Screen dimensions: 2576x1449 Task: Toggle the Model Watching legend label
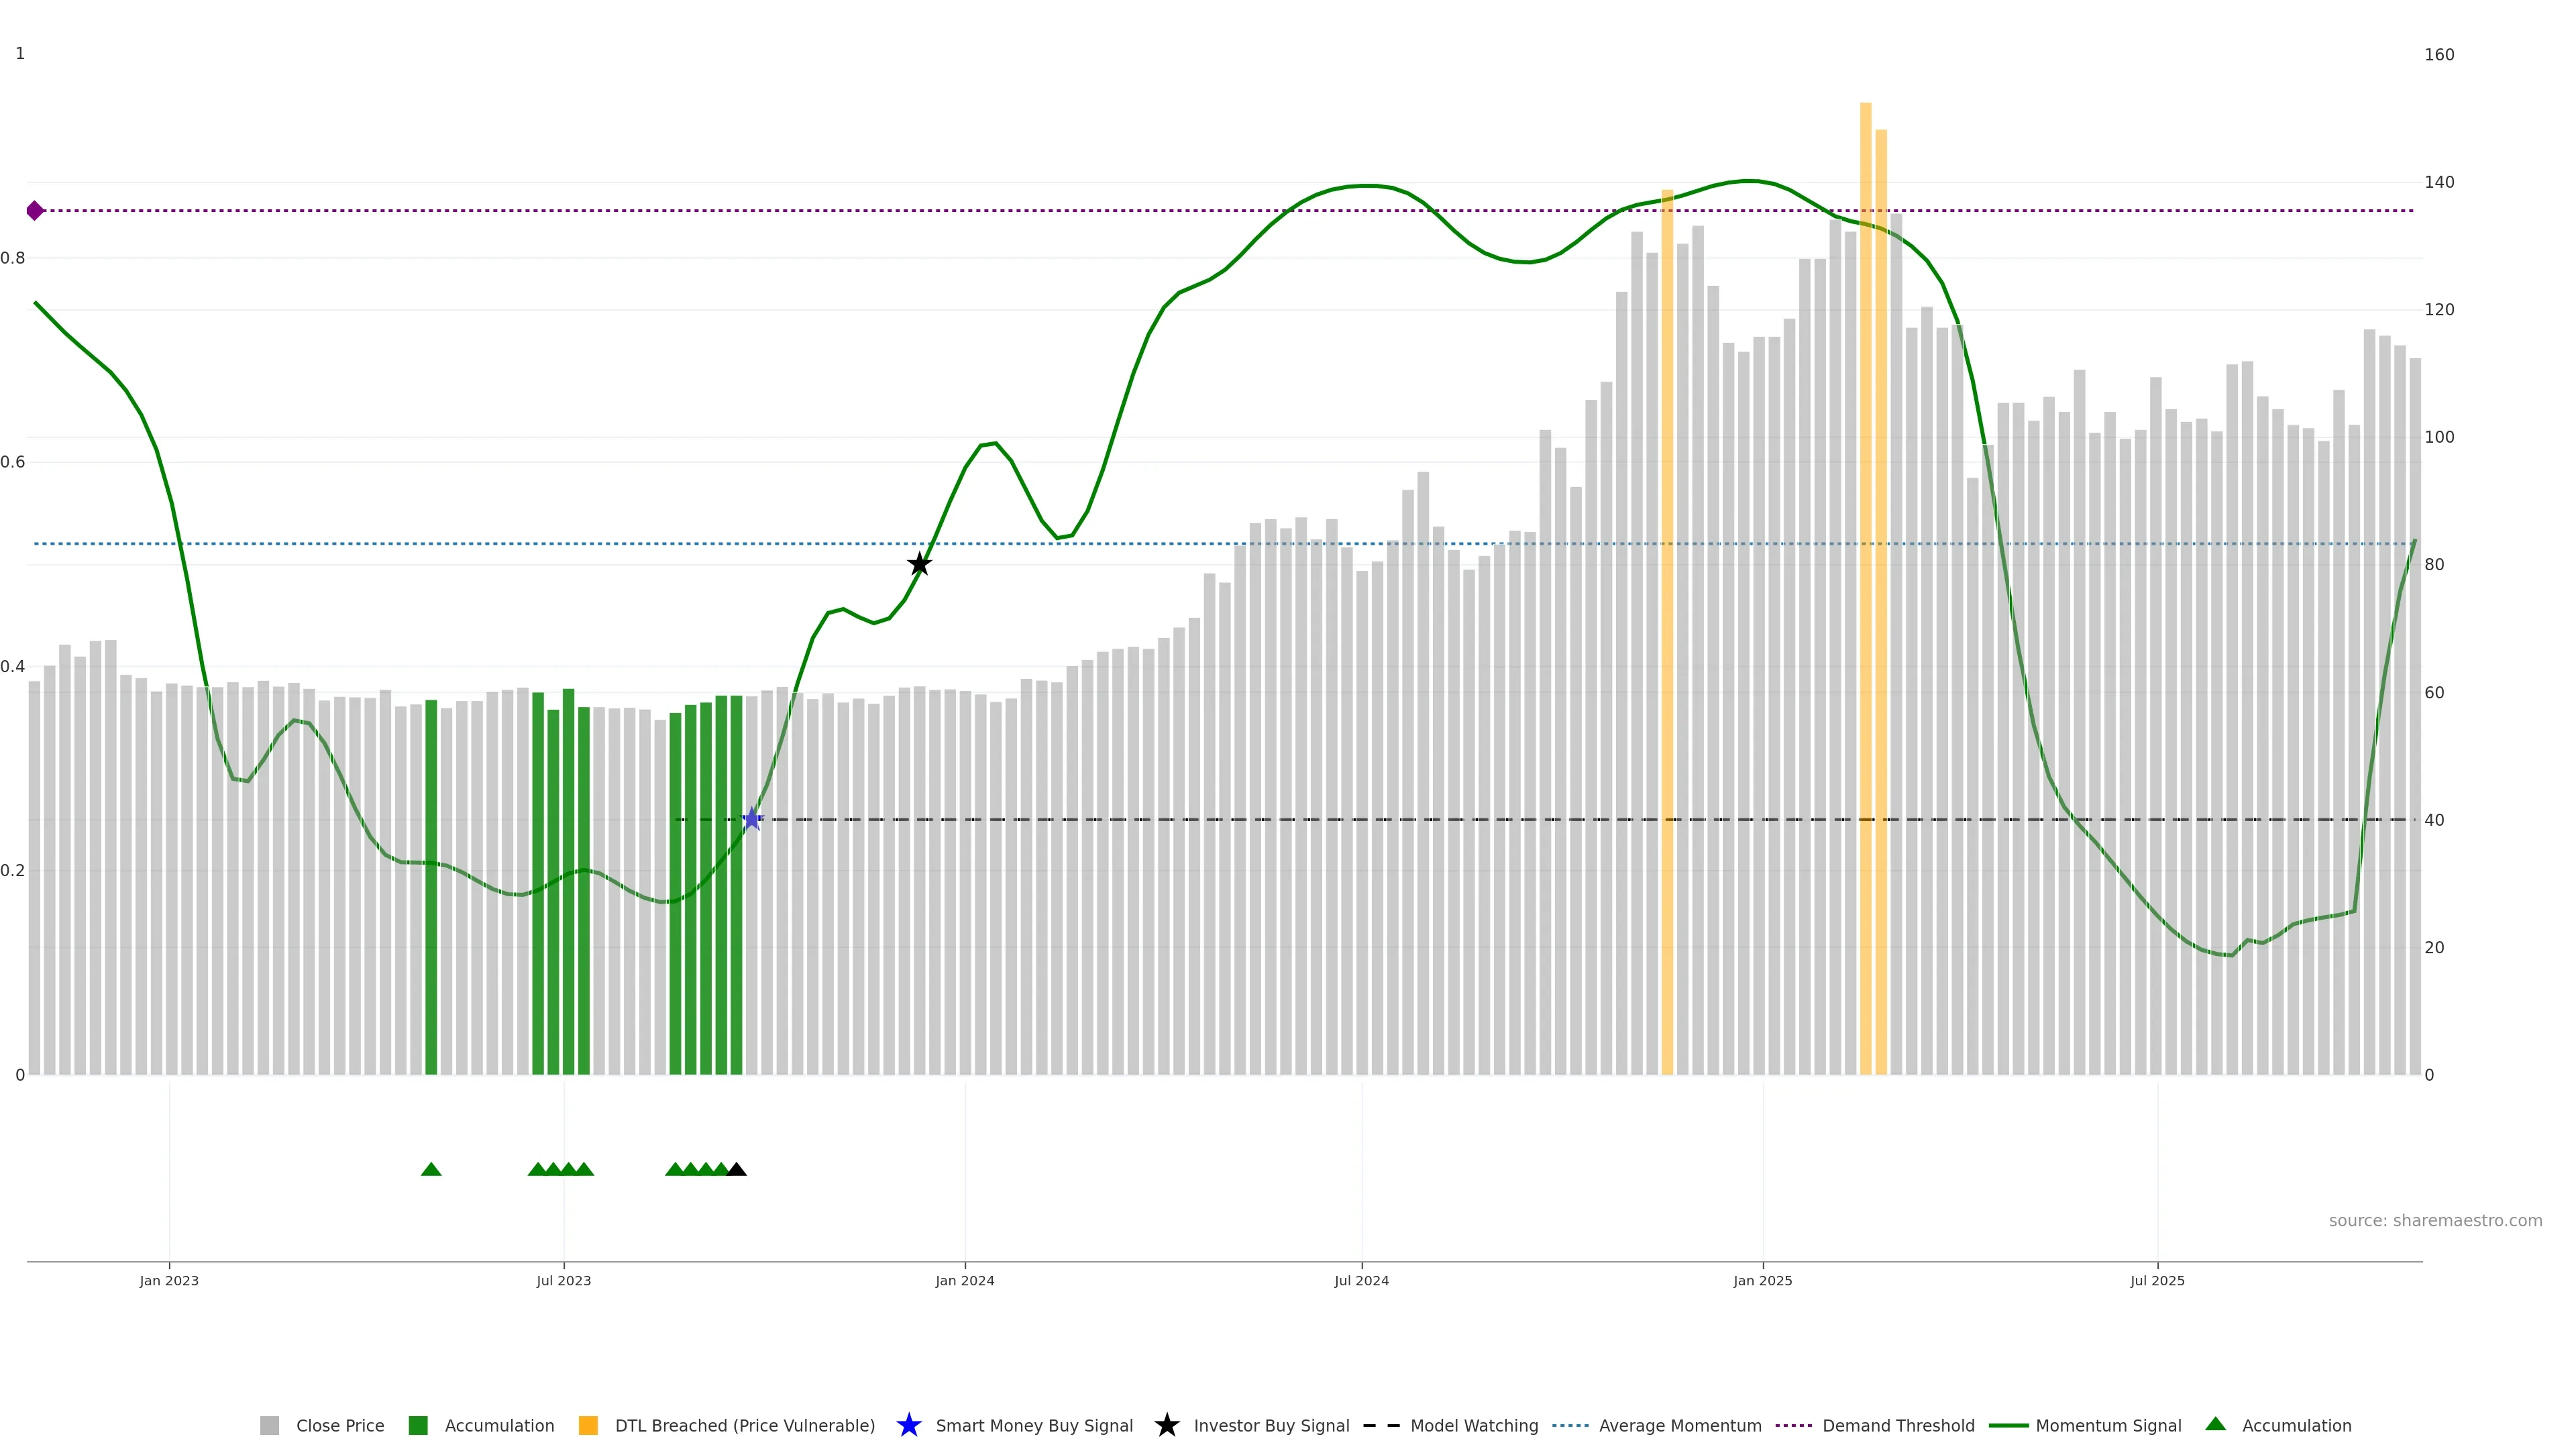tap(1474, 1426)
